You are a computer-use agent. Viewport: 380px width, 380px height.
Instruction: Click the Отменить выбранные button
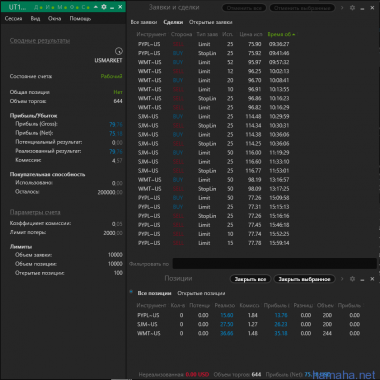302,8
